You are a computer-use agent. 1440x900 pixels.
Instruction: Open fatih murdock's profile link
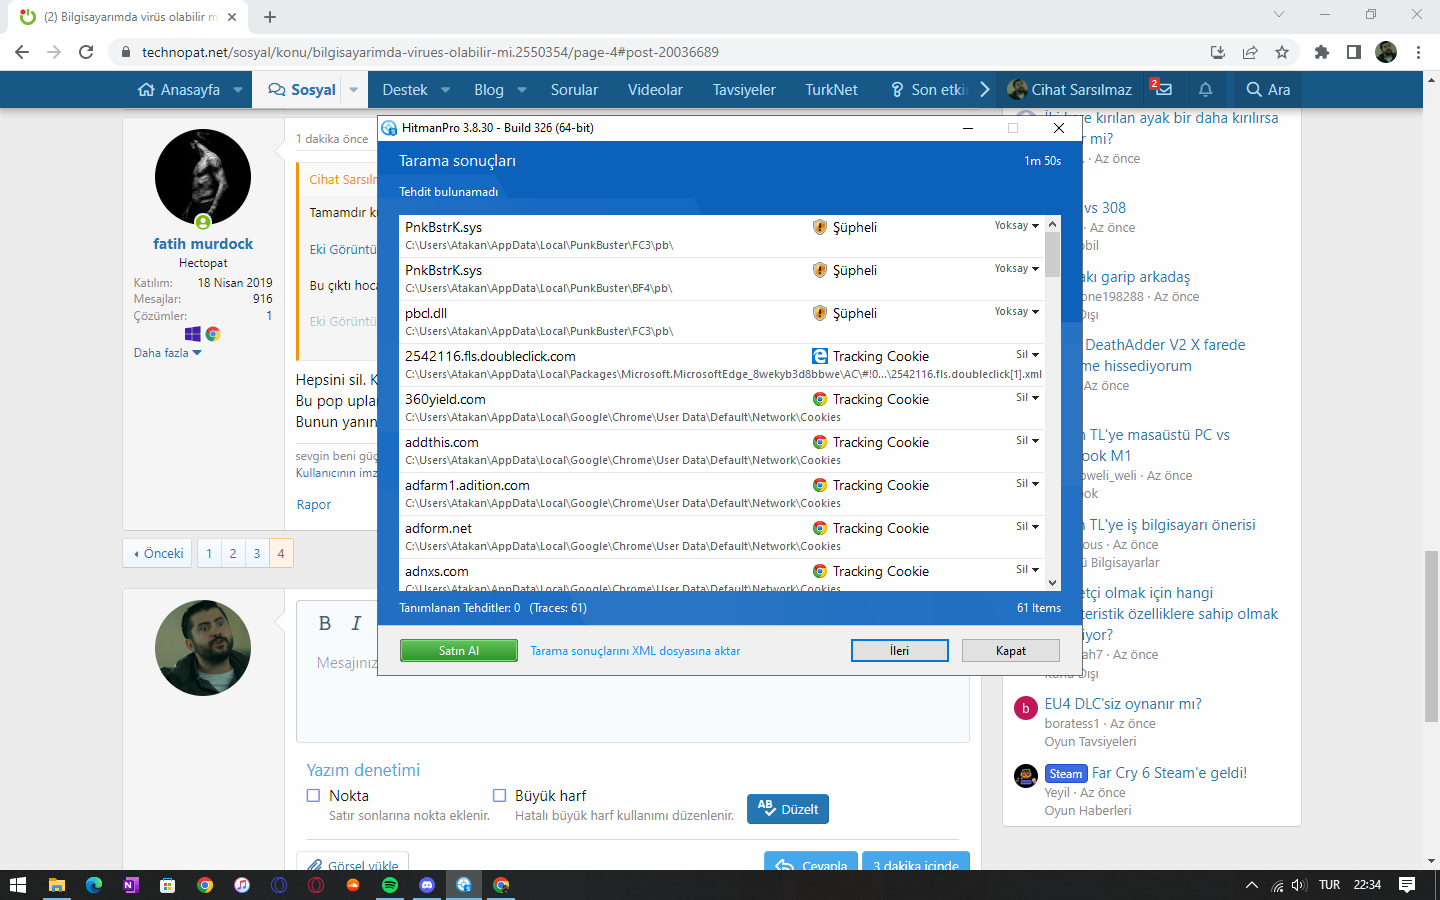click(x=203, y=244)
